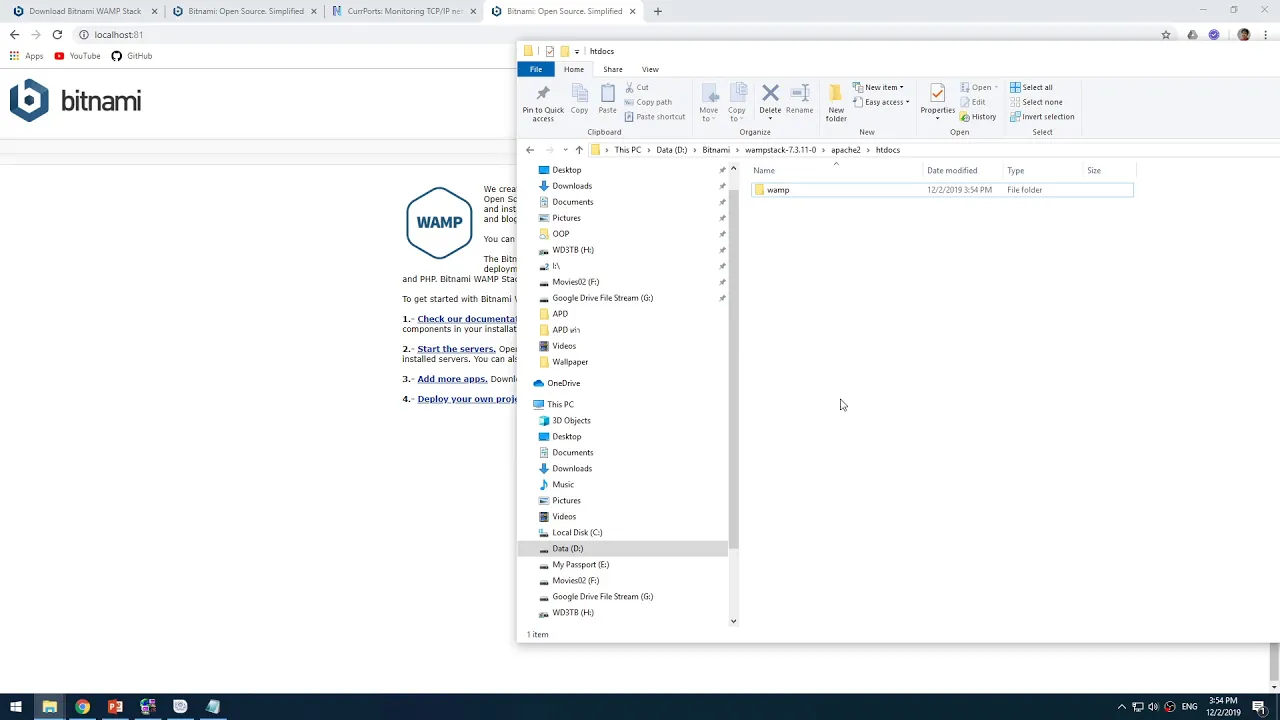
Task: Go back in File Explorer navigation
Action: (x=530, y=150)
